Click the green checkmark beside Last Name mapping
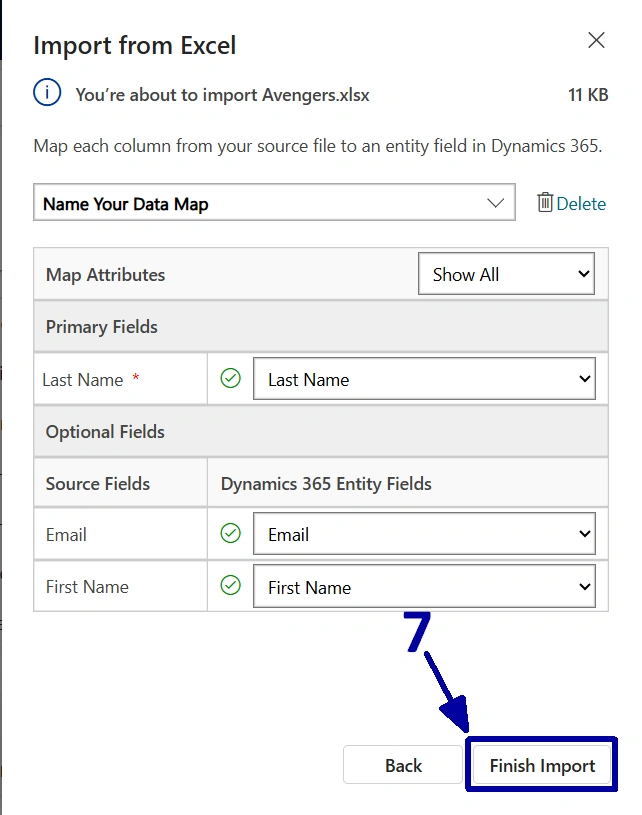The width and height of the screenshot is (642, 815). tap(231, 379)
